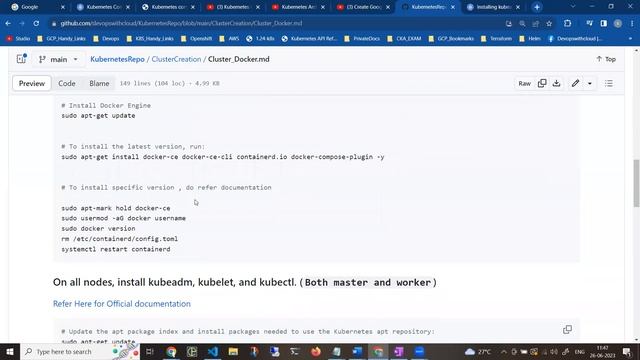640x360 pixels.
Task: Open Kubernetes API Ref bookmark
Action: pyautogui.click(x=309, y=38)
